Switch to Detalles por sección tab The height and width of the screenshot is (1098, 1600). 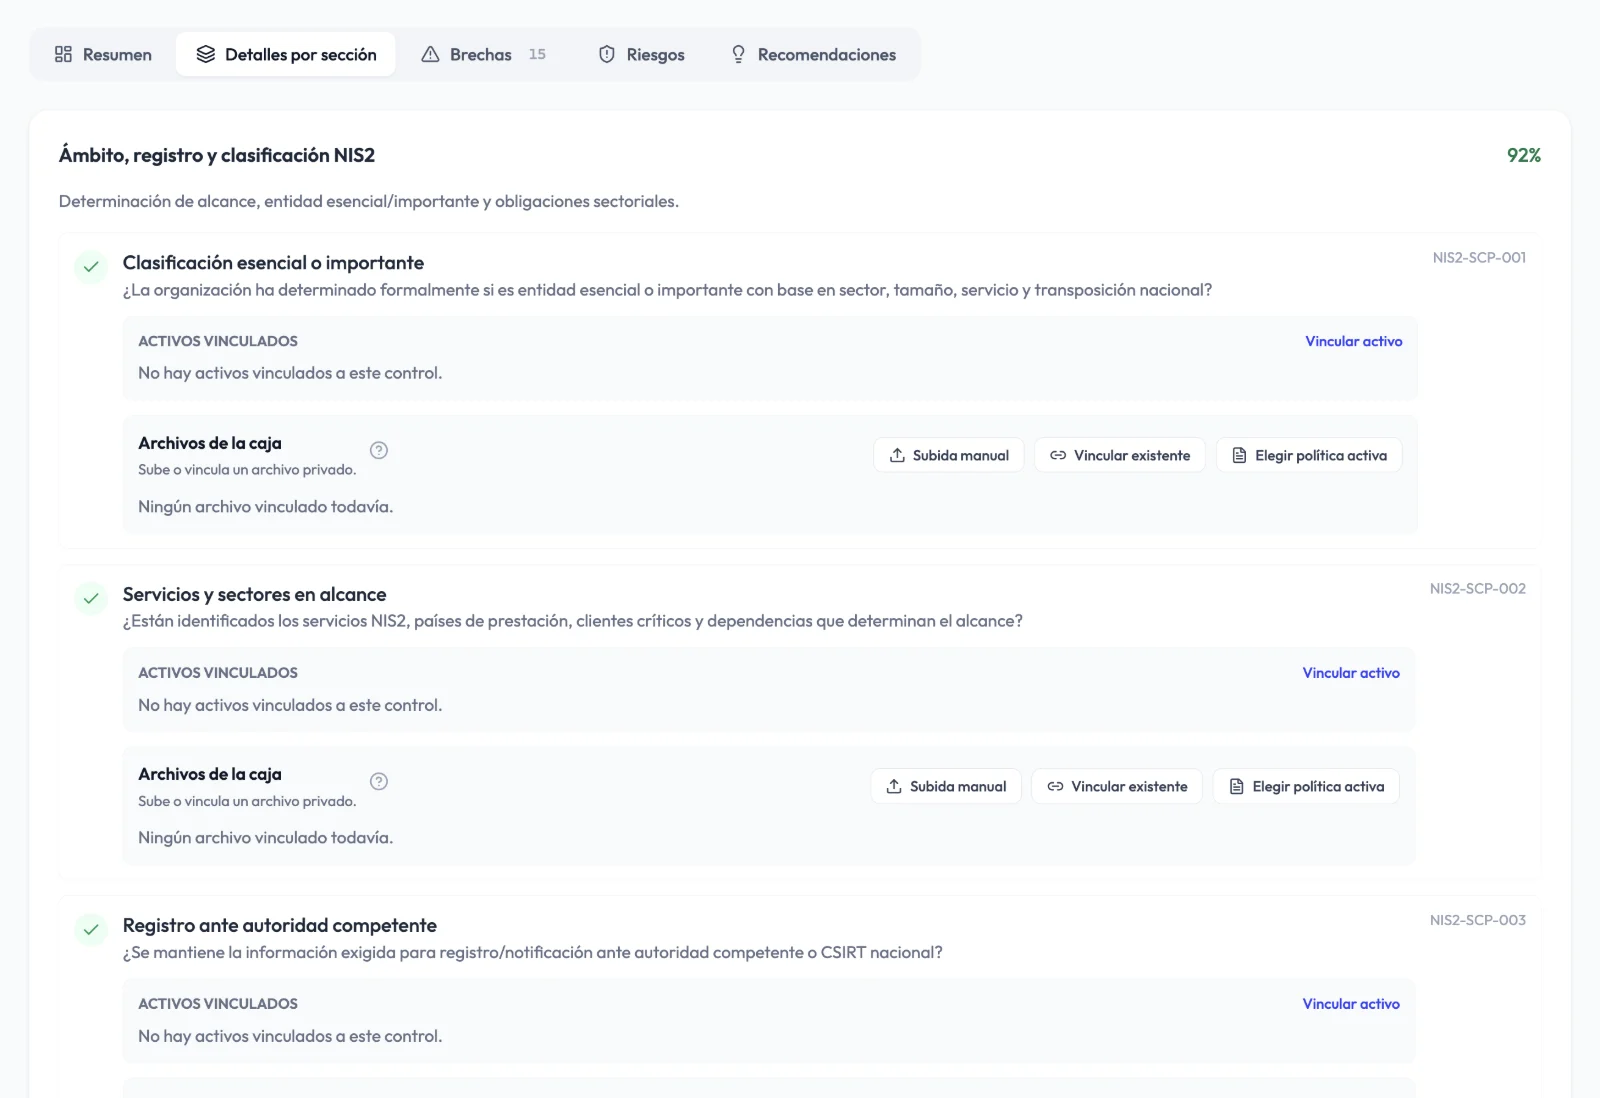point(286,54)
